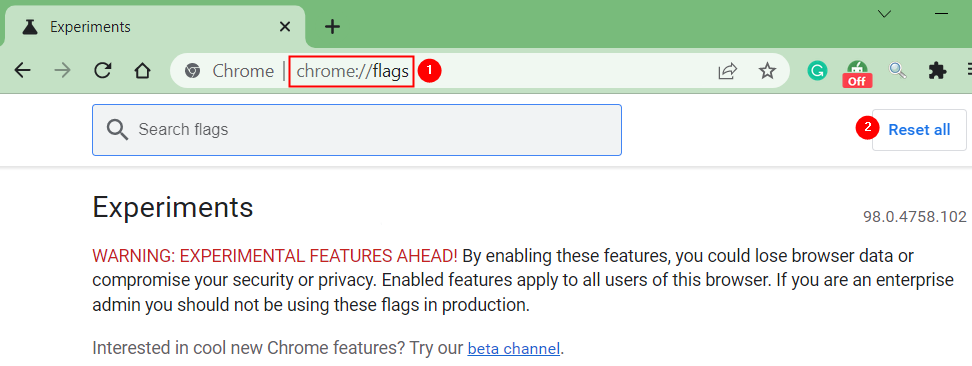Click the Reset all button
Screen dimensions: 972x366
[x=919, y=130]
